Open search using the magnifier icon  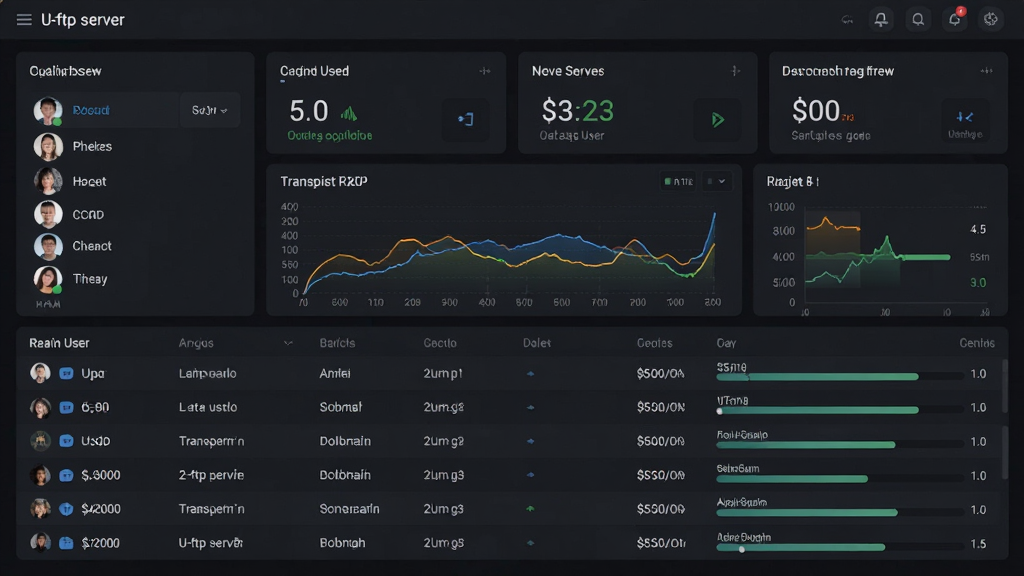click(x=918, y=20)
